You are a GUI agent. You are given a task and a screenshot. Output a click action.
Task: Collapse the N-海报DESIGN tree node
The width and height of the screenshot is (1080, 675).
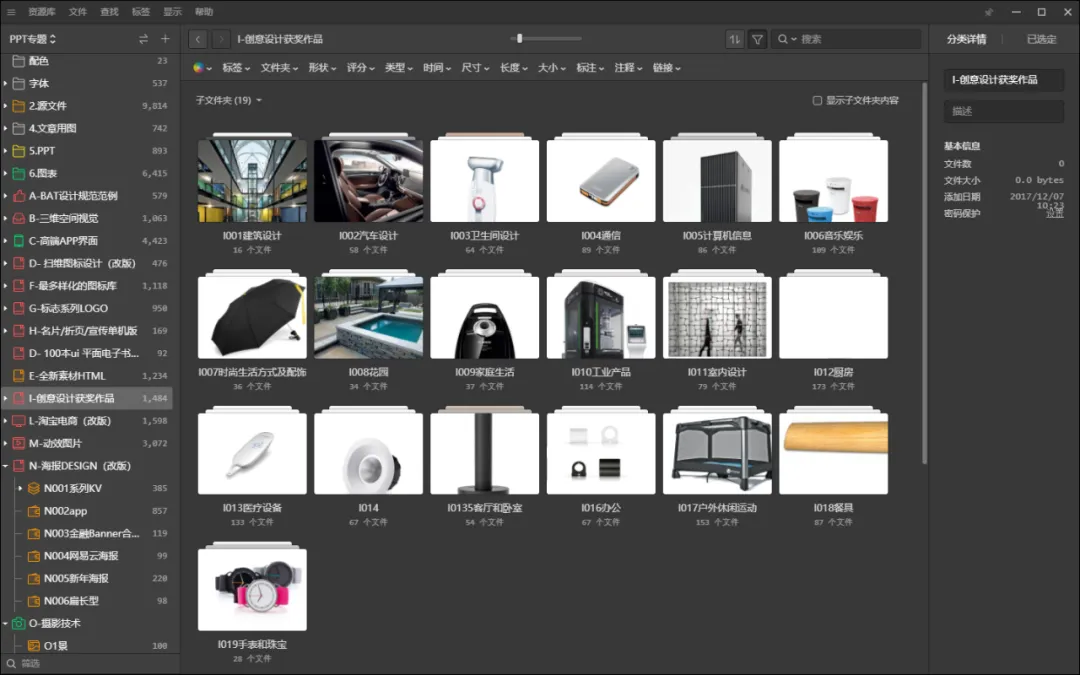click(x=6, y=466)
